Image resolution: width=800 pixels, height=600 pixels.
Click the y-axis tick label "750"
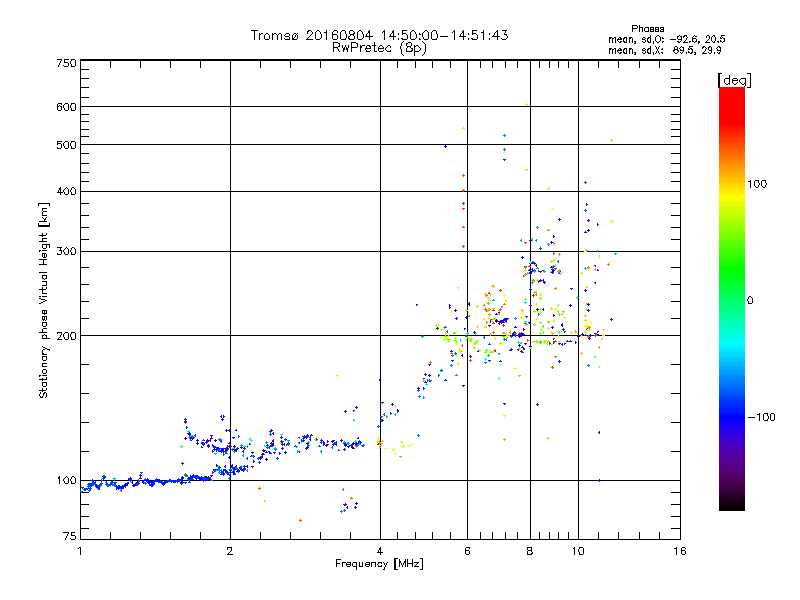point(66,63)
